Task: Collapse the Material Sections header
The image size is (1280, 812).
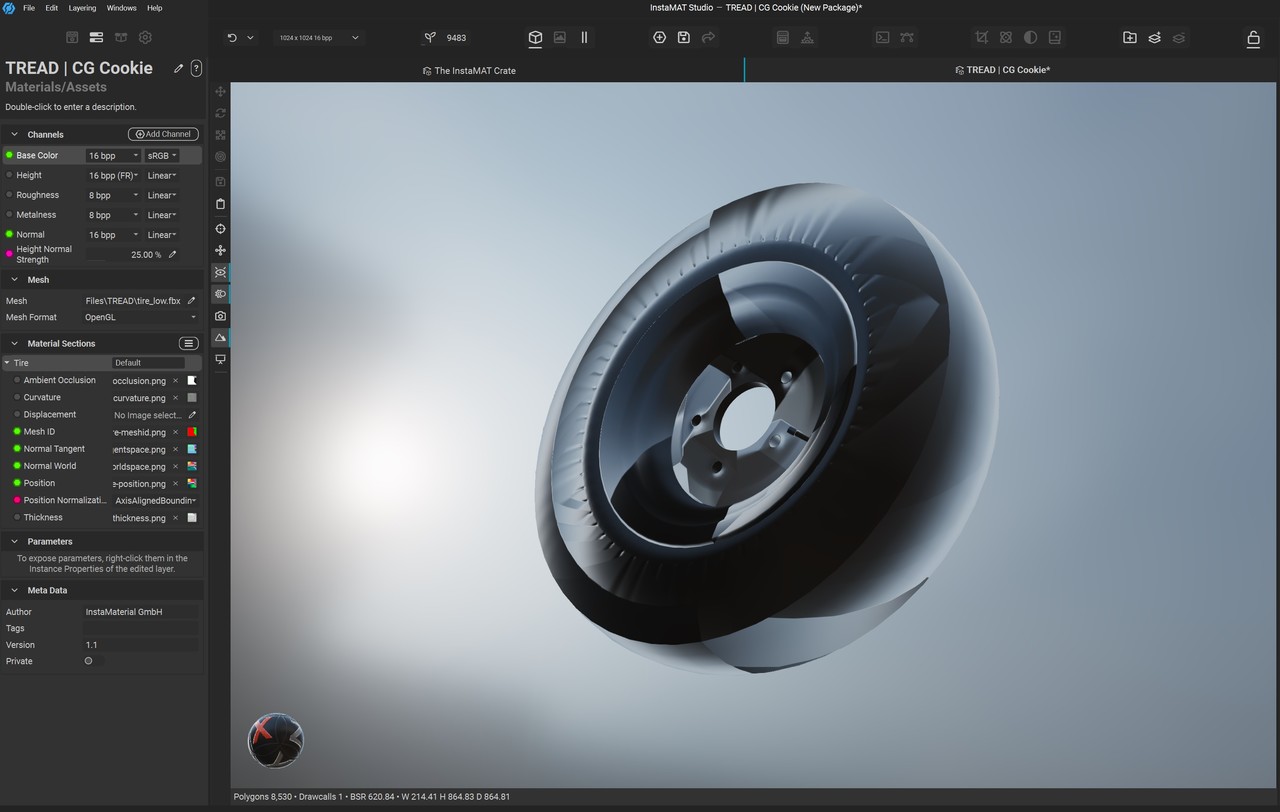Action: point(15,343)
